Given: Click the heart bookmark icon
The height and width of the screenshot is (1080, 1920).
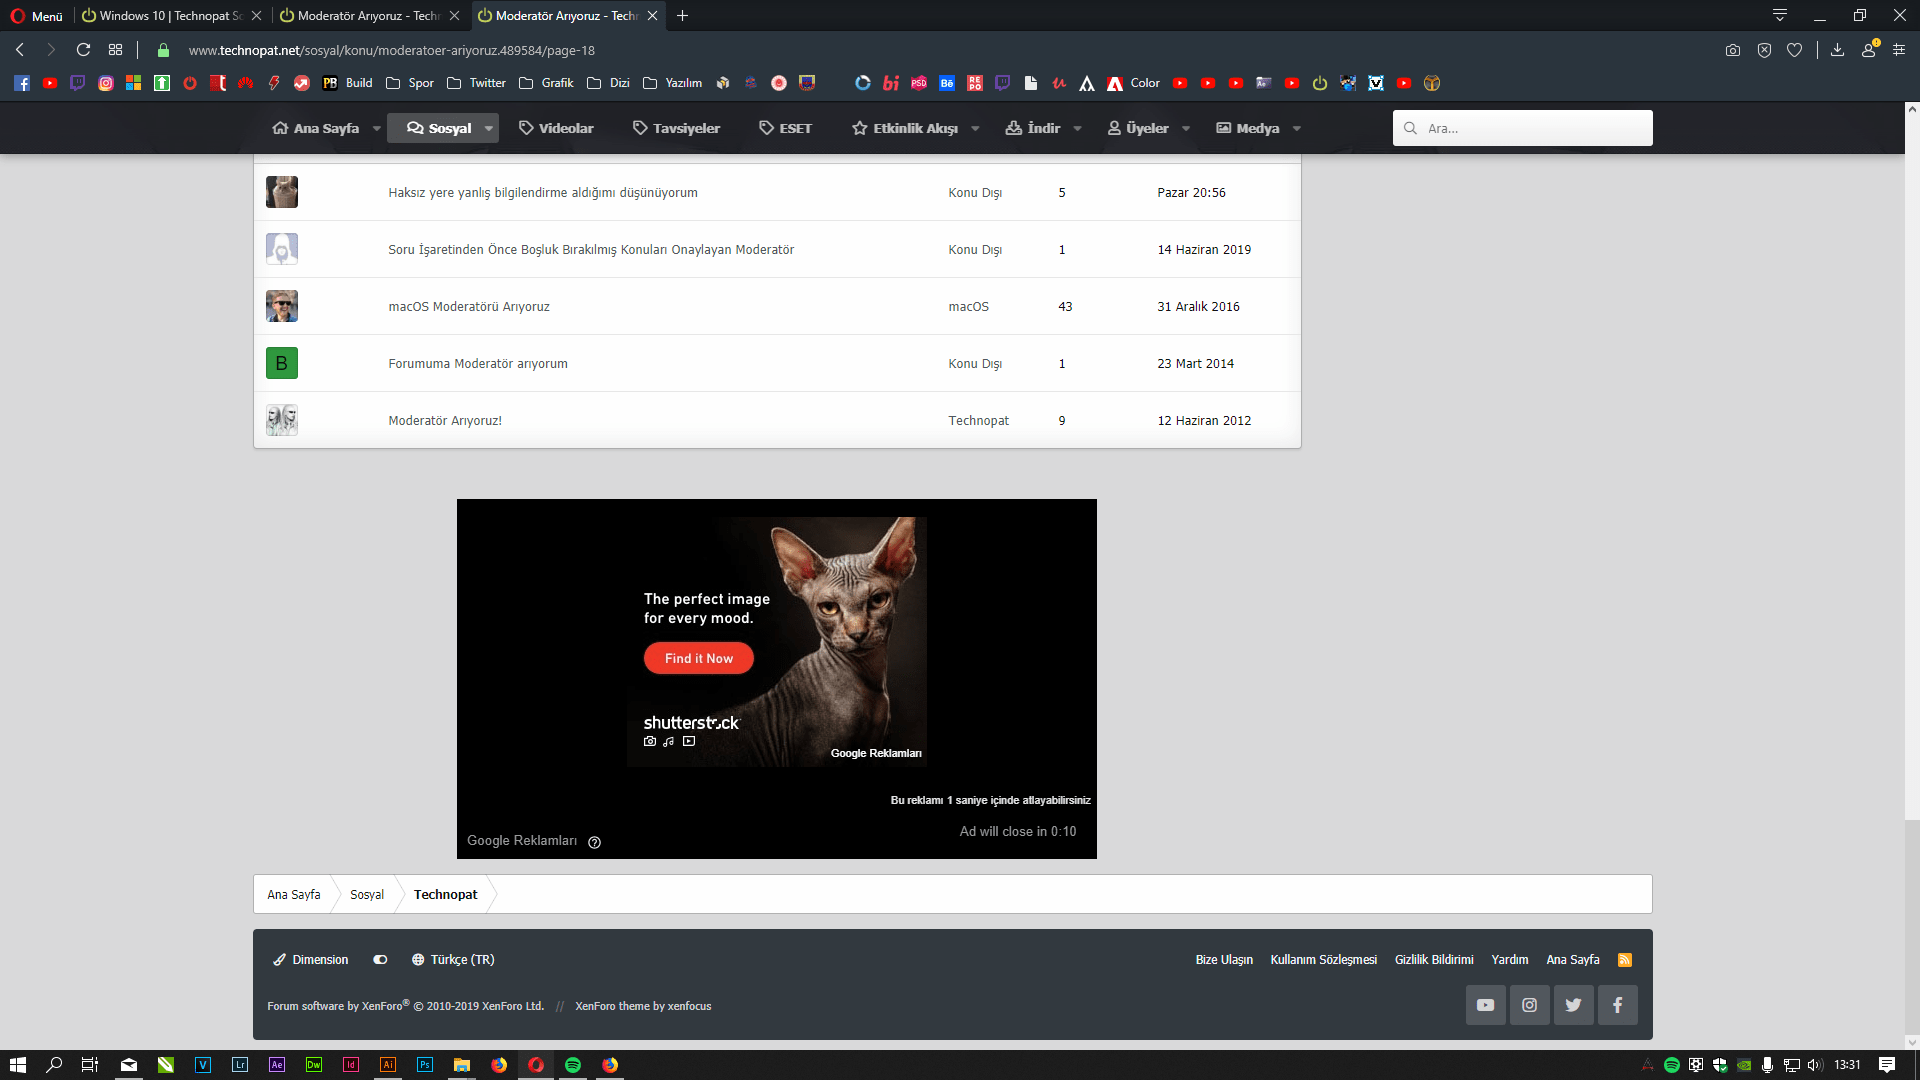Looking at the screenshot, I should (x=1795, y=50).
